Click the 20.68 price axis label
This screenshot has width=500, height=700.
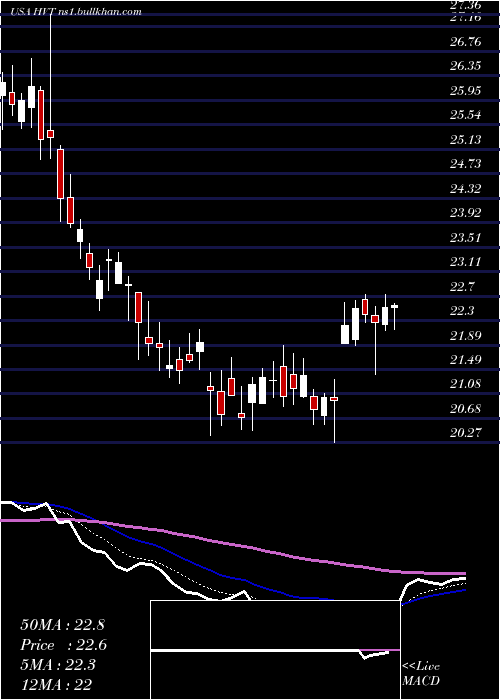tap(466, 408)
